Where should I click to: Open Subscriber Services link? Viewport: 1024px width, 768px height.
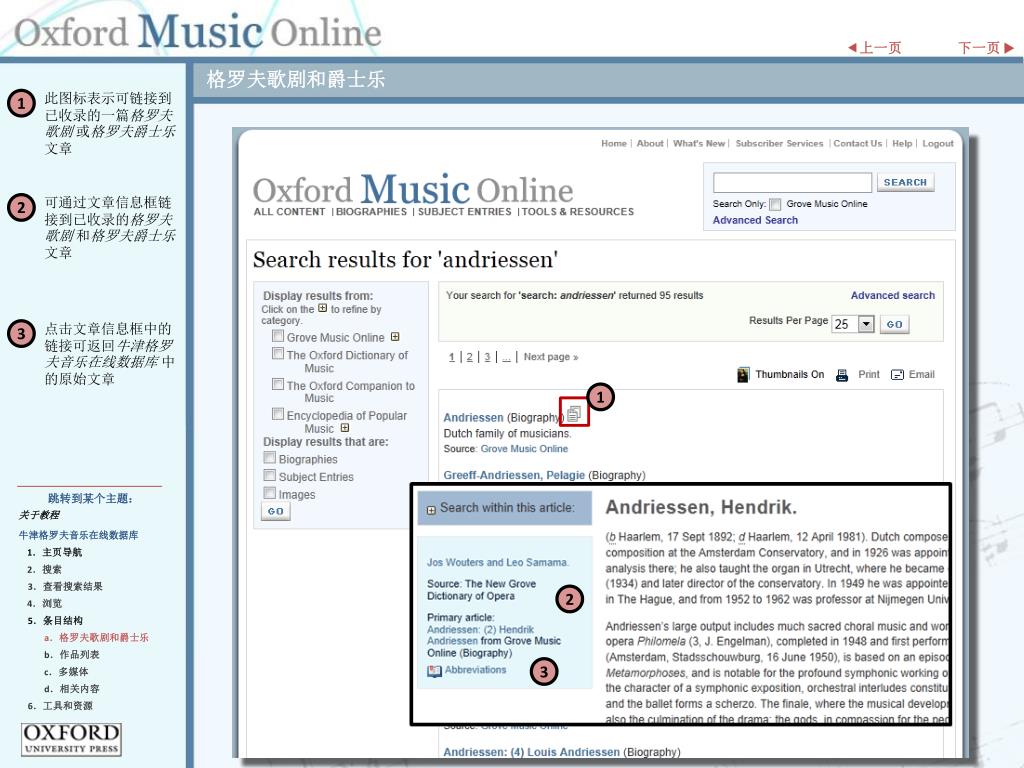pos(779,143)
